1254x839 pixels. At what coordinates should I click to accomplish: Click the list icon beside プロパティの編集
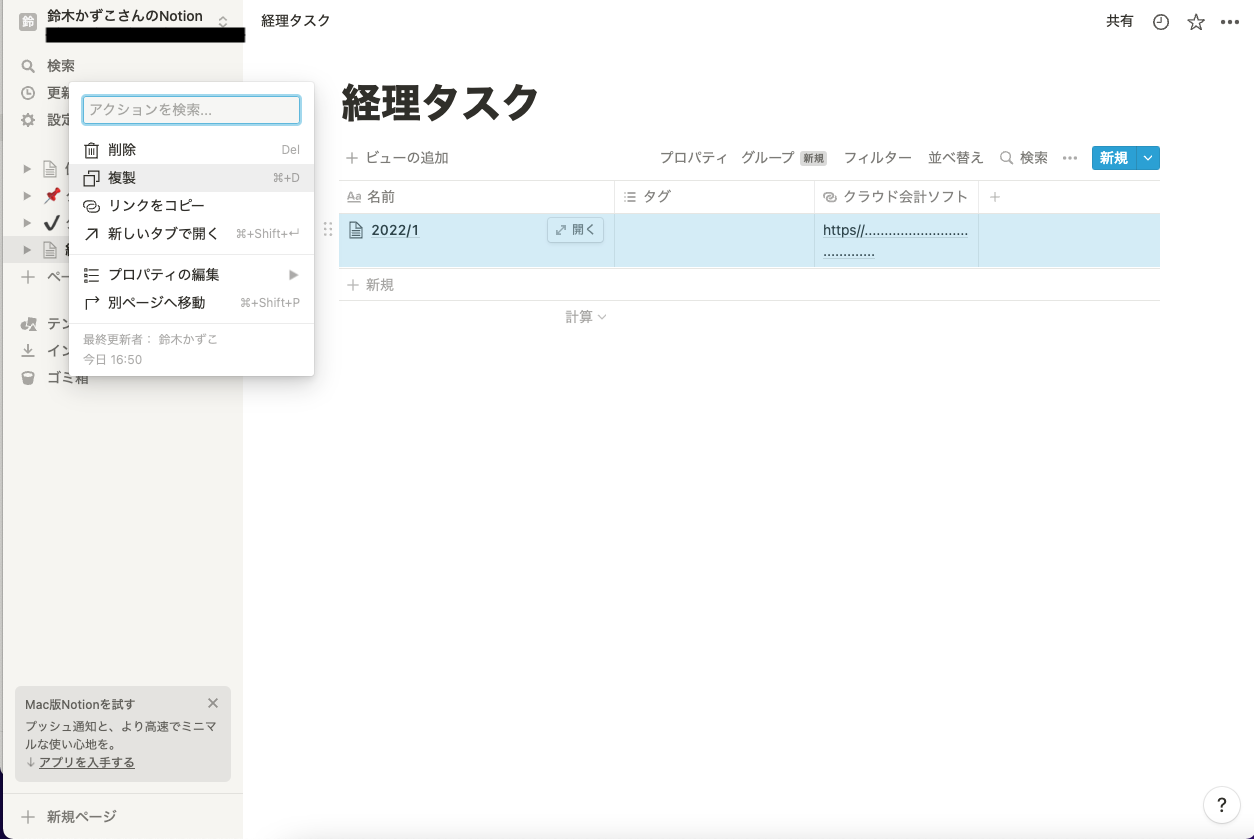91,275
